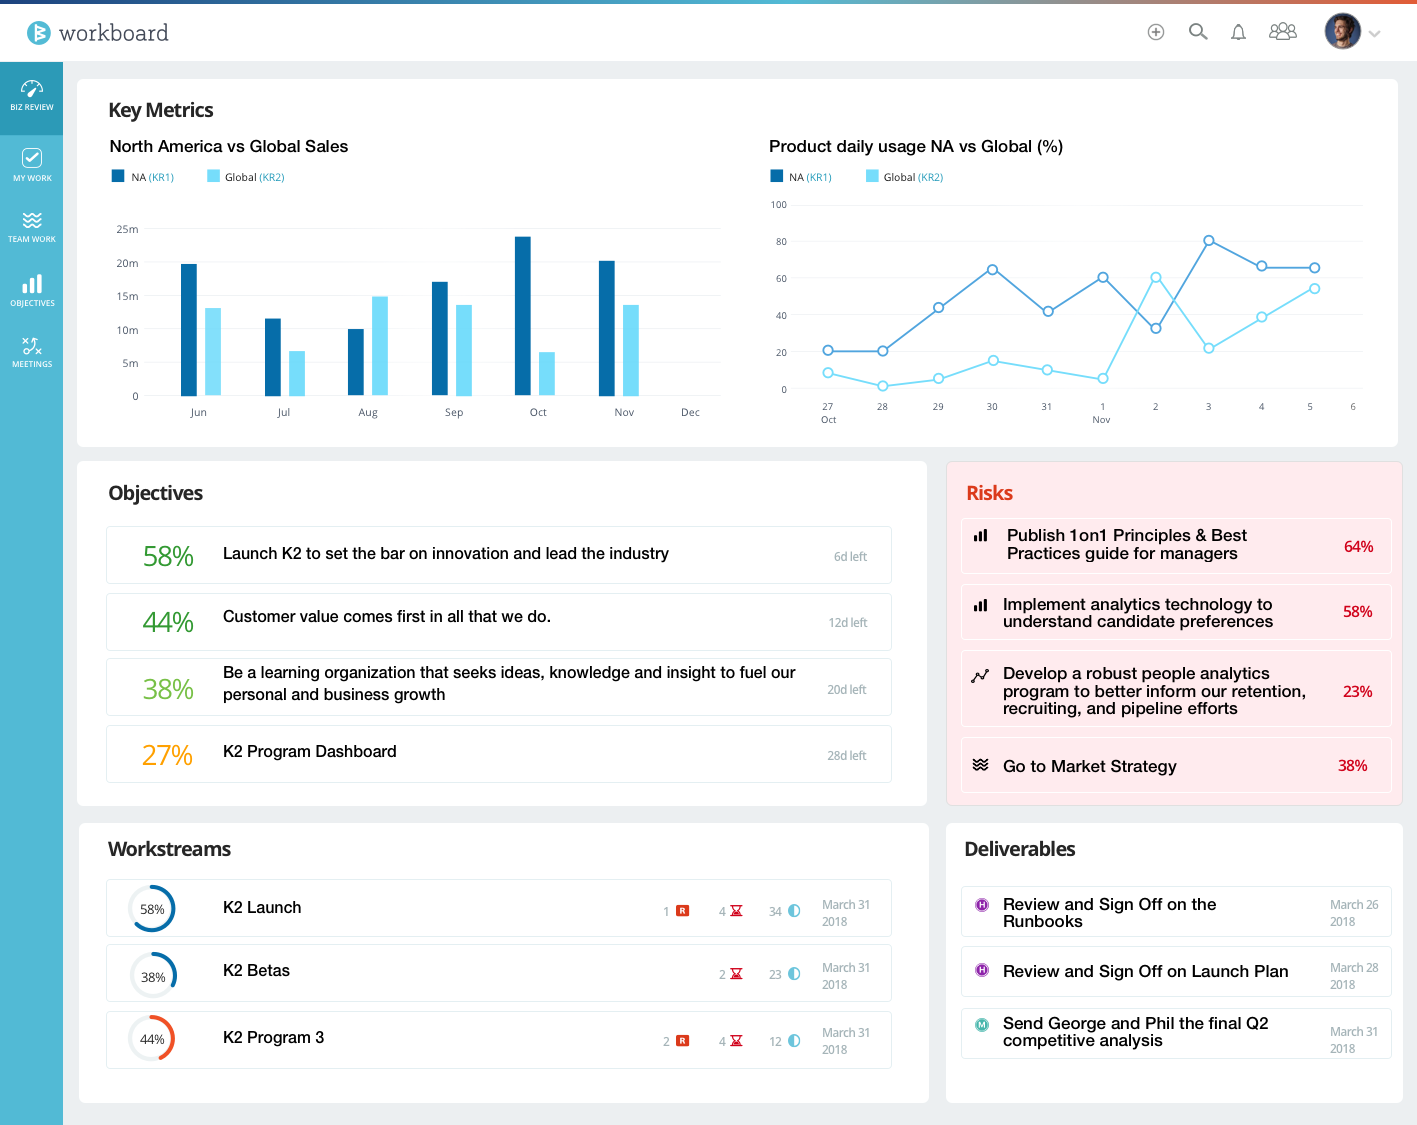This screenshot has height=1125, width=1417.
Task: Click half-circle status icon in K2 Betas row
Action: click(794, 974)
